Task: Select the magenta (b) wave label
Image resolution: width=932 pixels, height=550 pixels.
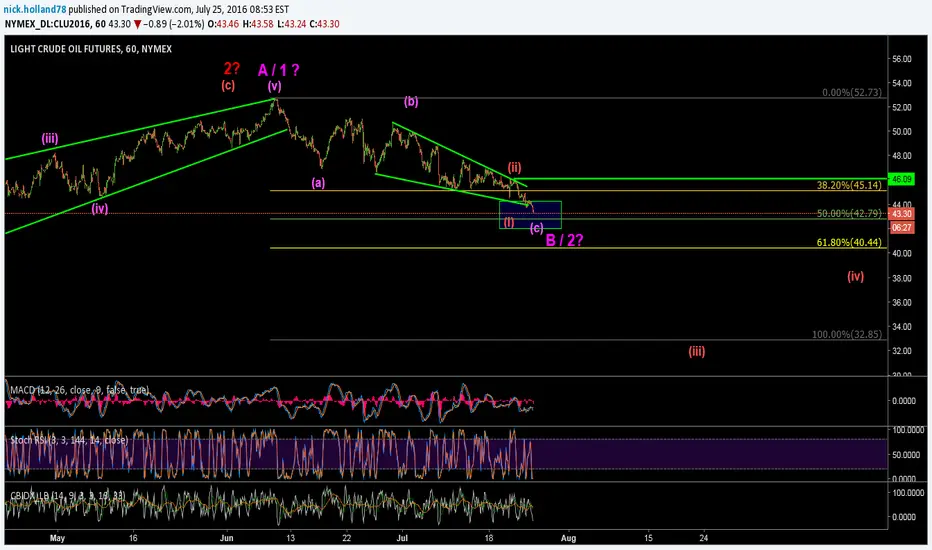Action: pos(411,101)
